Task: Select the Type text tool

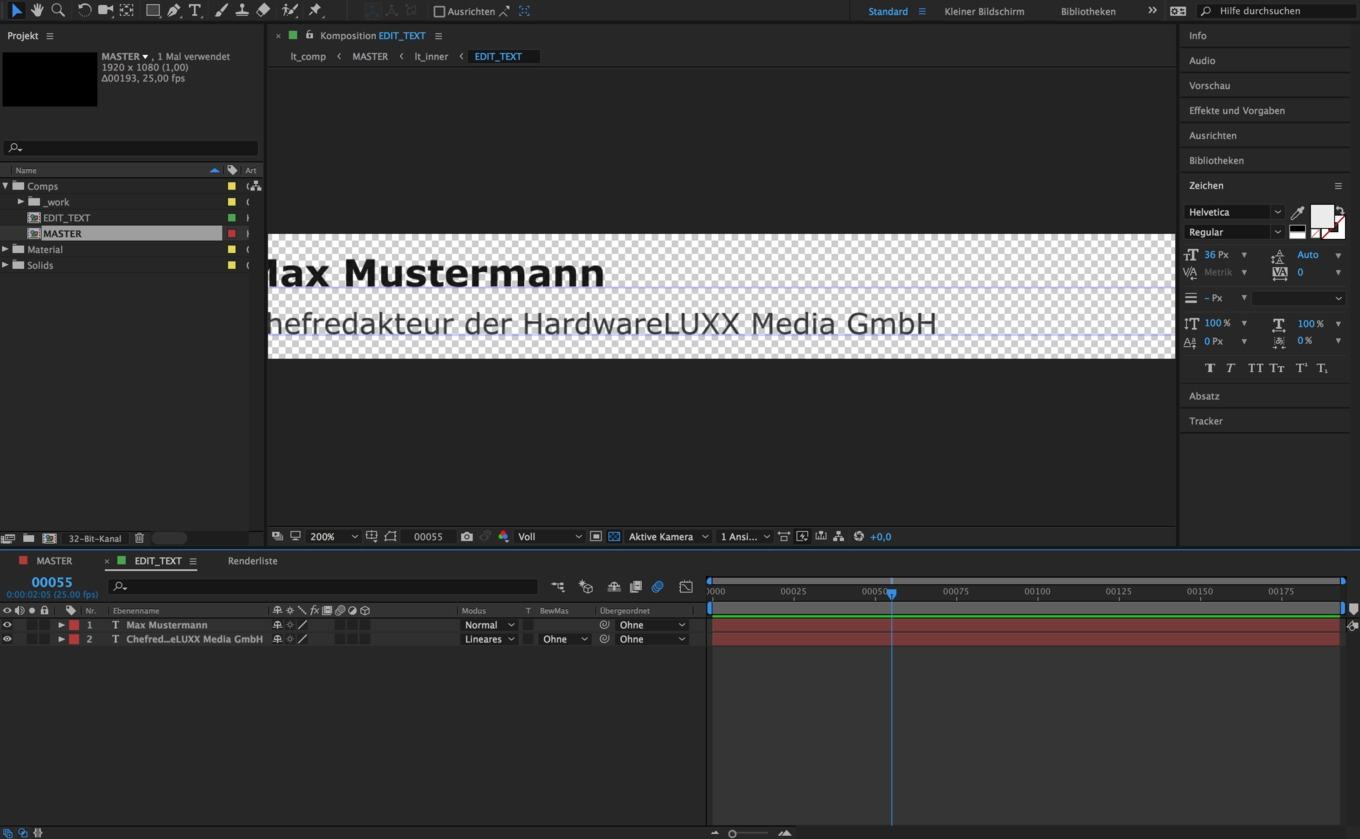Action: [195, 10]
